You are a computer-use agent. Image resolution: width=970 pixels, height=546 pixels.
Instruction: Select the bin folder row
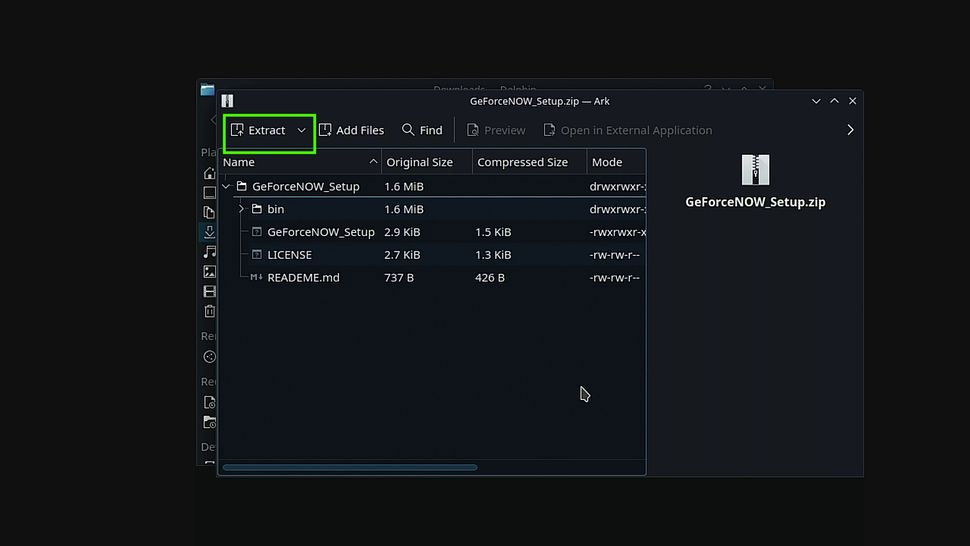[432, 209]
